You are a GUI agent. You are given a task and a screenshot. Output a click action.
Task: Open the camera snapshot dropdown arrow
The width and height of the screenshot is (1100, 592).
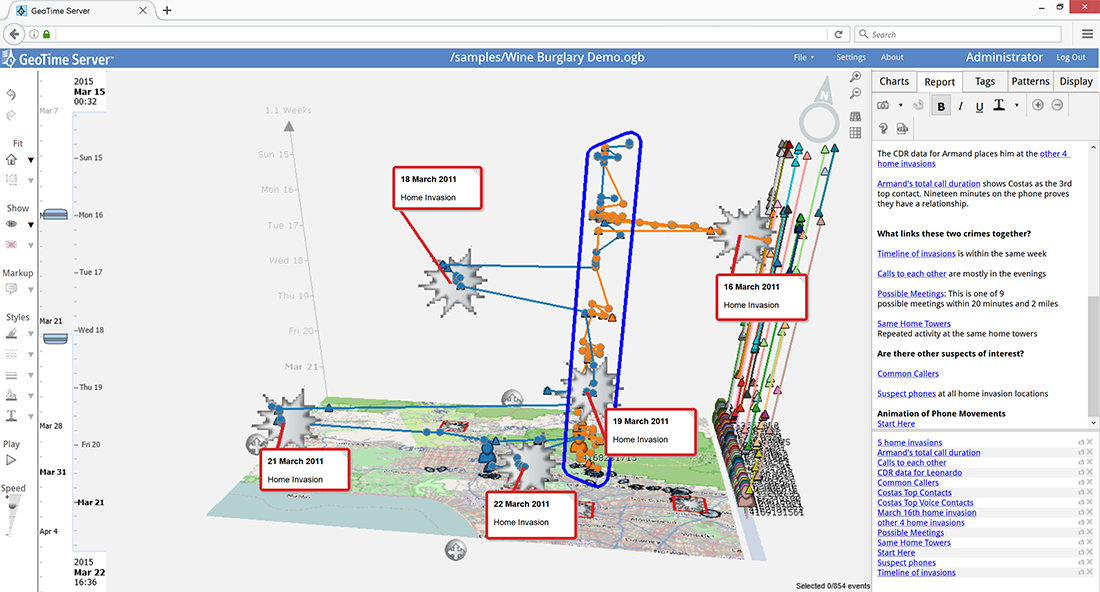coord(900,106)
